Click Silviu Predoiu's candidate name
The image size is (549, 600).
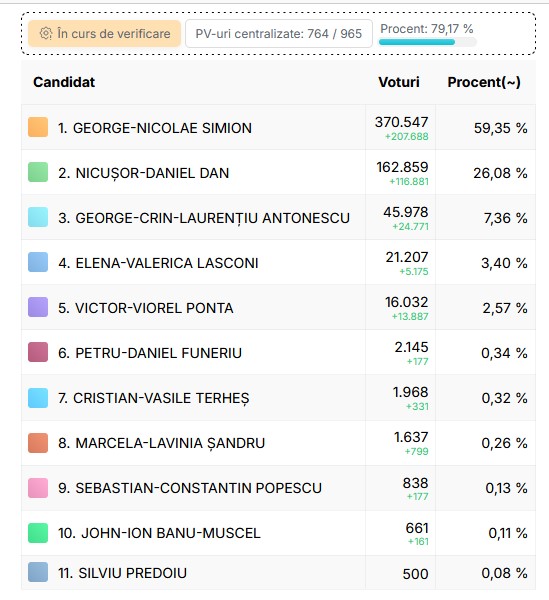tap(122, 573)
